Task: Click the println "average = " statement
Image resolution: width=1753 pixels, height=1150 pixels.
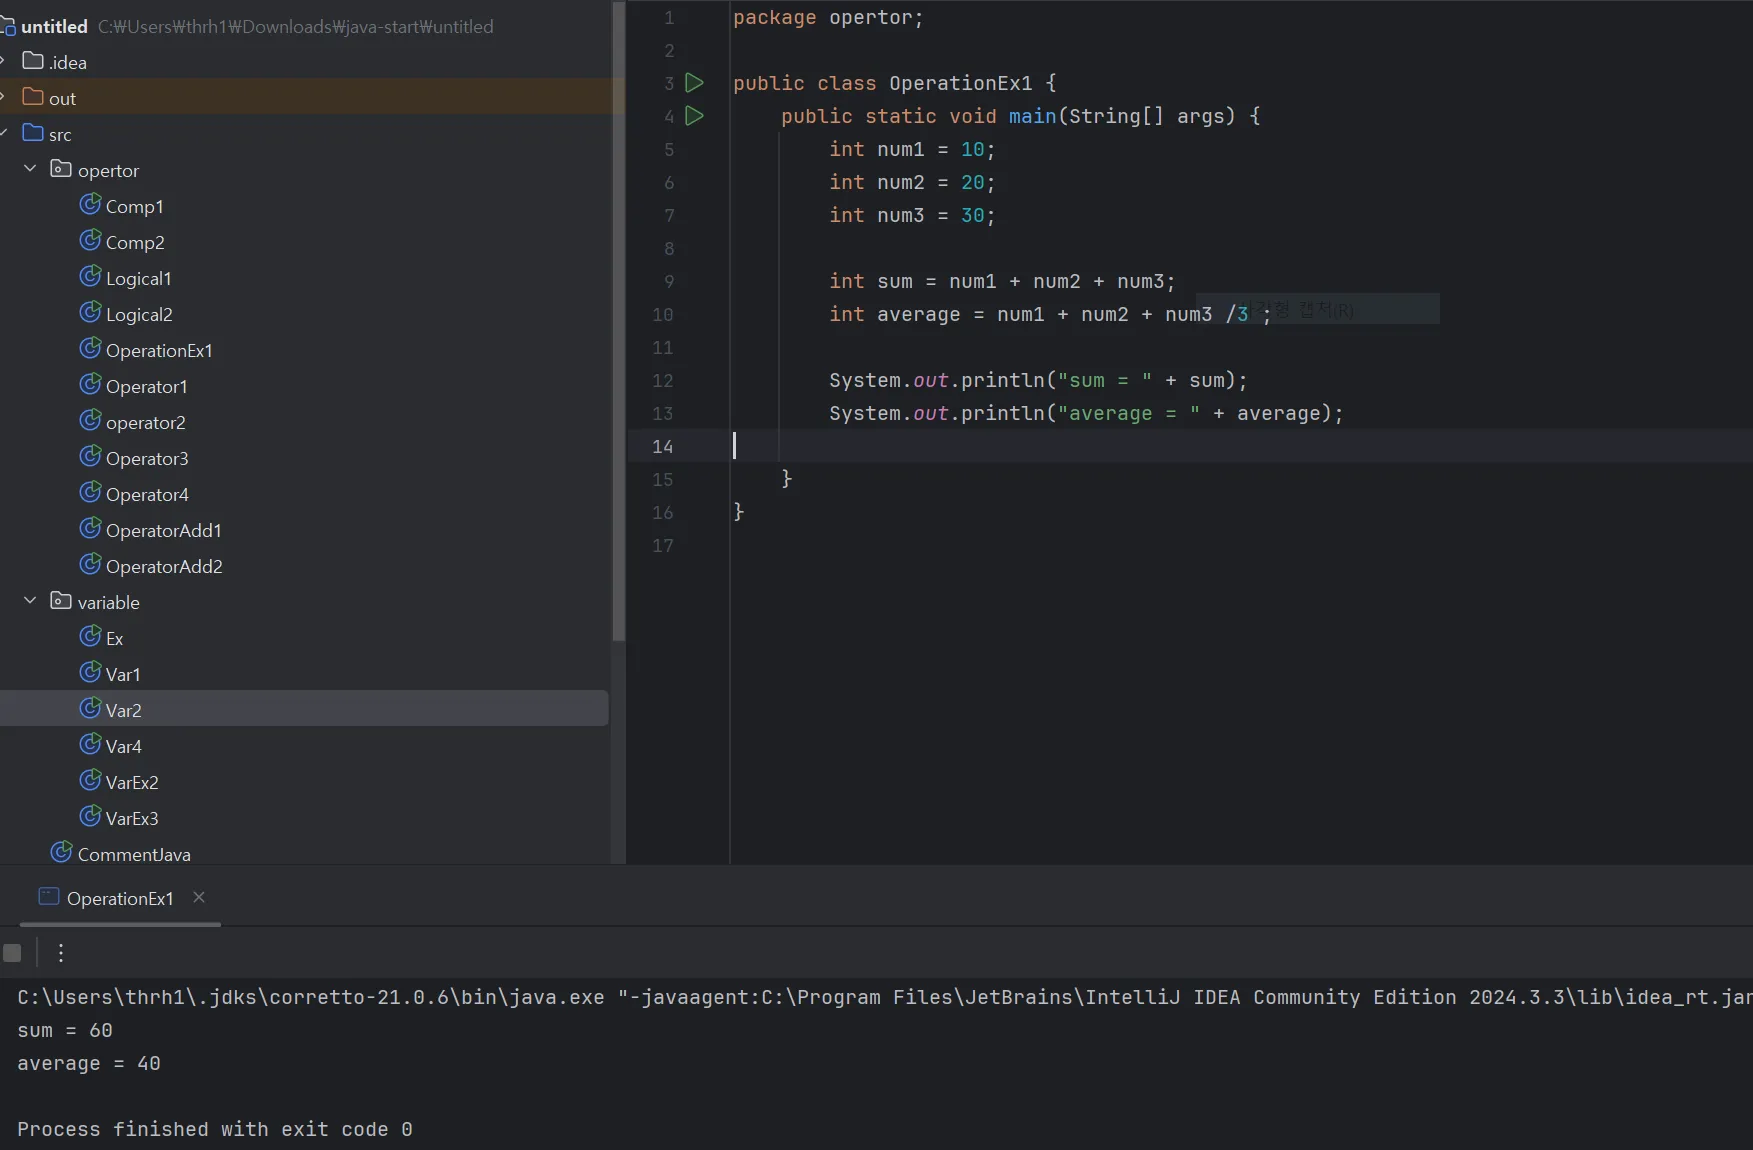Action: [1086, 414]
